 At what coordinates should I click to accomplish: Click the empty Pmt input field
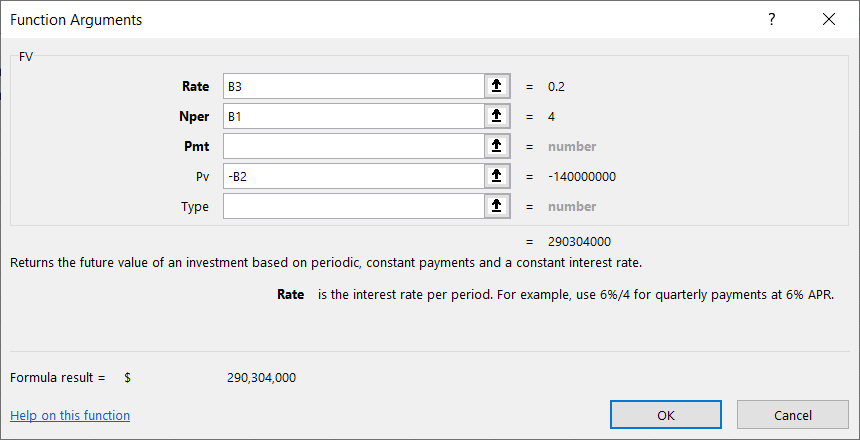(x=353, y=146)
